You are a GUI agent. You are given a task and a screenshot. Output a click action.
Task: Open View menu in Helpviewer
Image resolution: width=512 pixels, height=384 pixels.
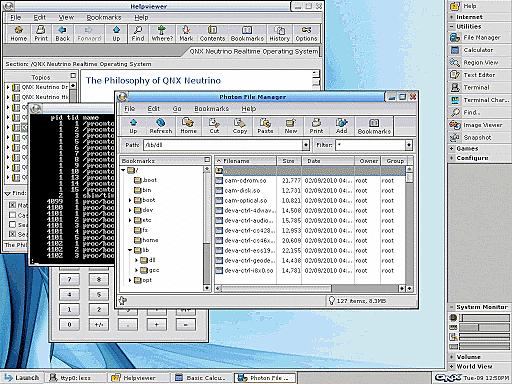66,17
